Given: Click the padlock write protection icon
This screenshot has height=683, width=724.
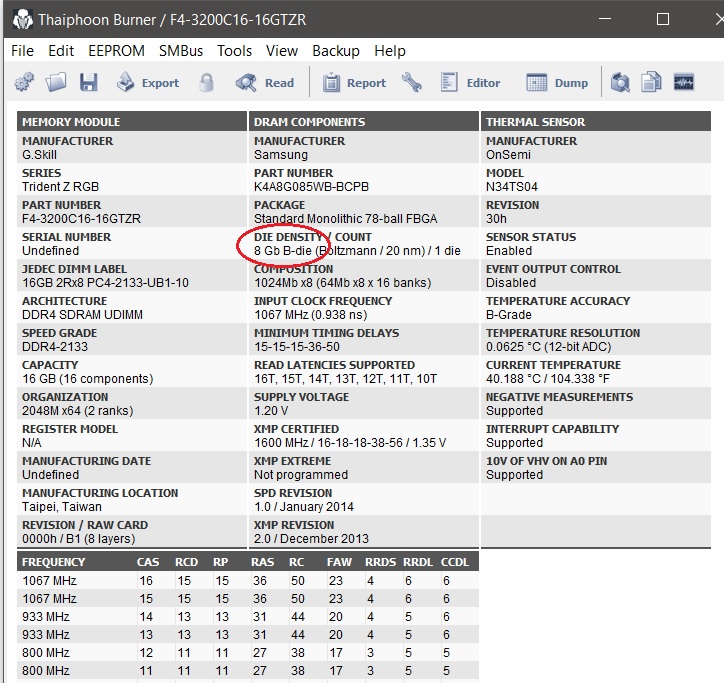Looking at the screenshot, I should pyautogui.click(x=206, y=83).
